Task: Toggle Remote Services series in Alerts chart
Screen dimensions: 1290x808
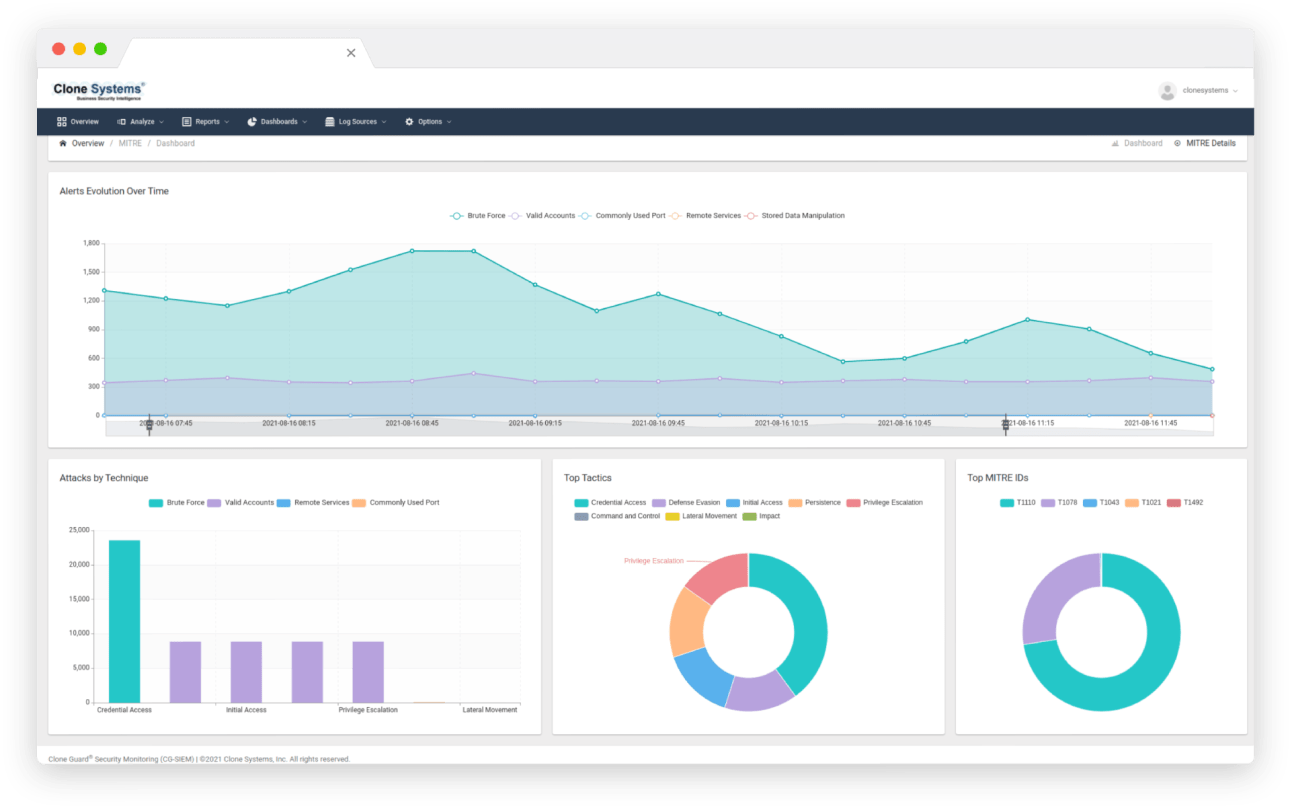Action: coord(705,216)
